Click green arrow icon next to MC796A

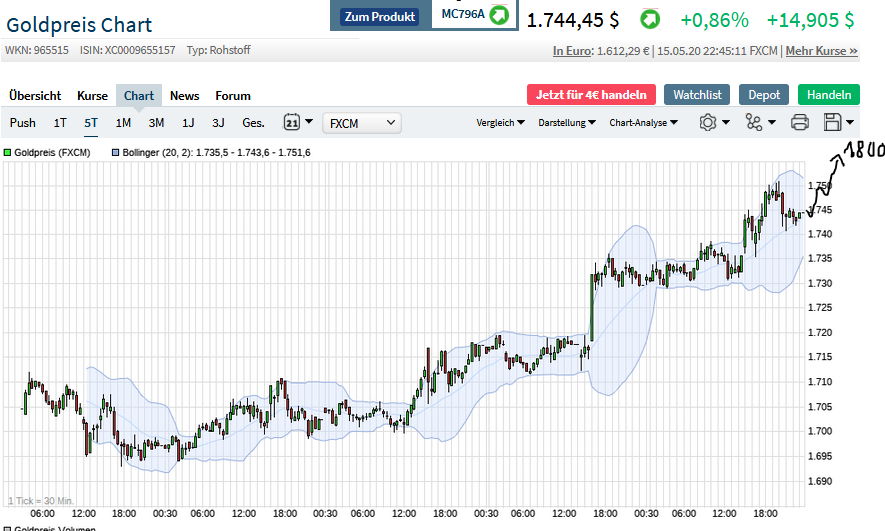498,14
